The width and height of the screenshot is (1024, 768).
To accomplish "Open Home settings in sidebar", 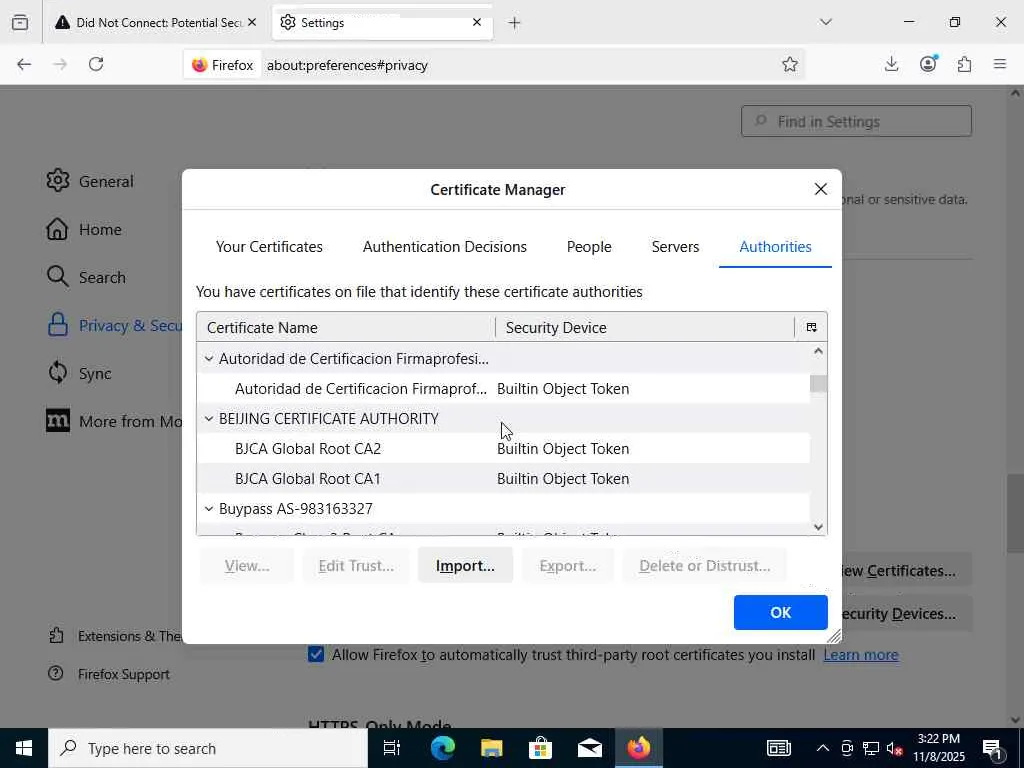I will tap(84, 229).
